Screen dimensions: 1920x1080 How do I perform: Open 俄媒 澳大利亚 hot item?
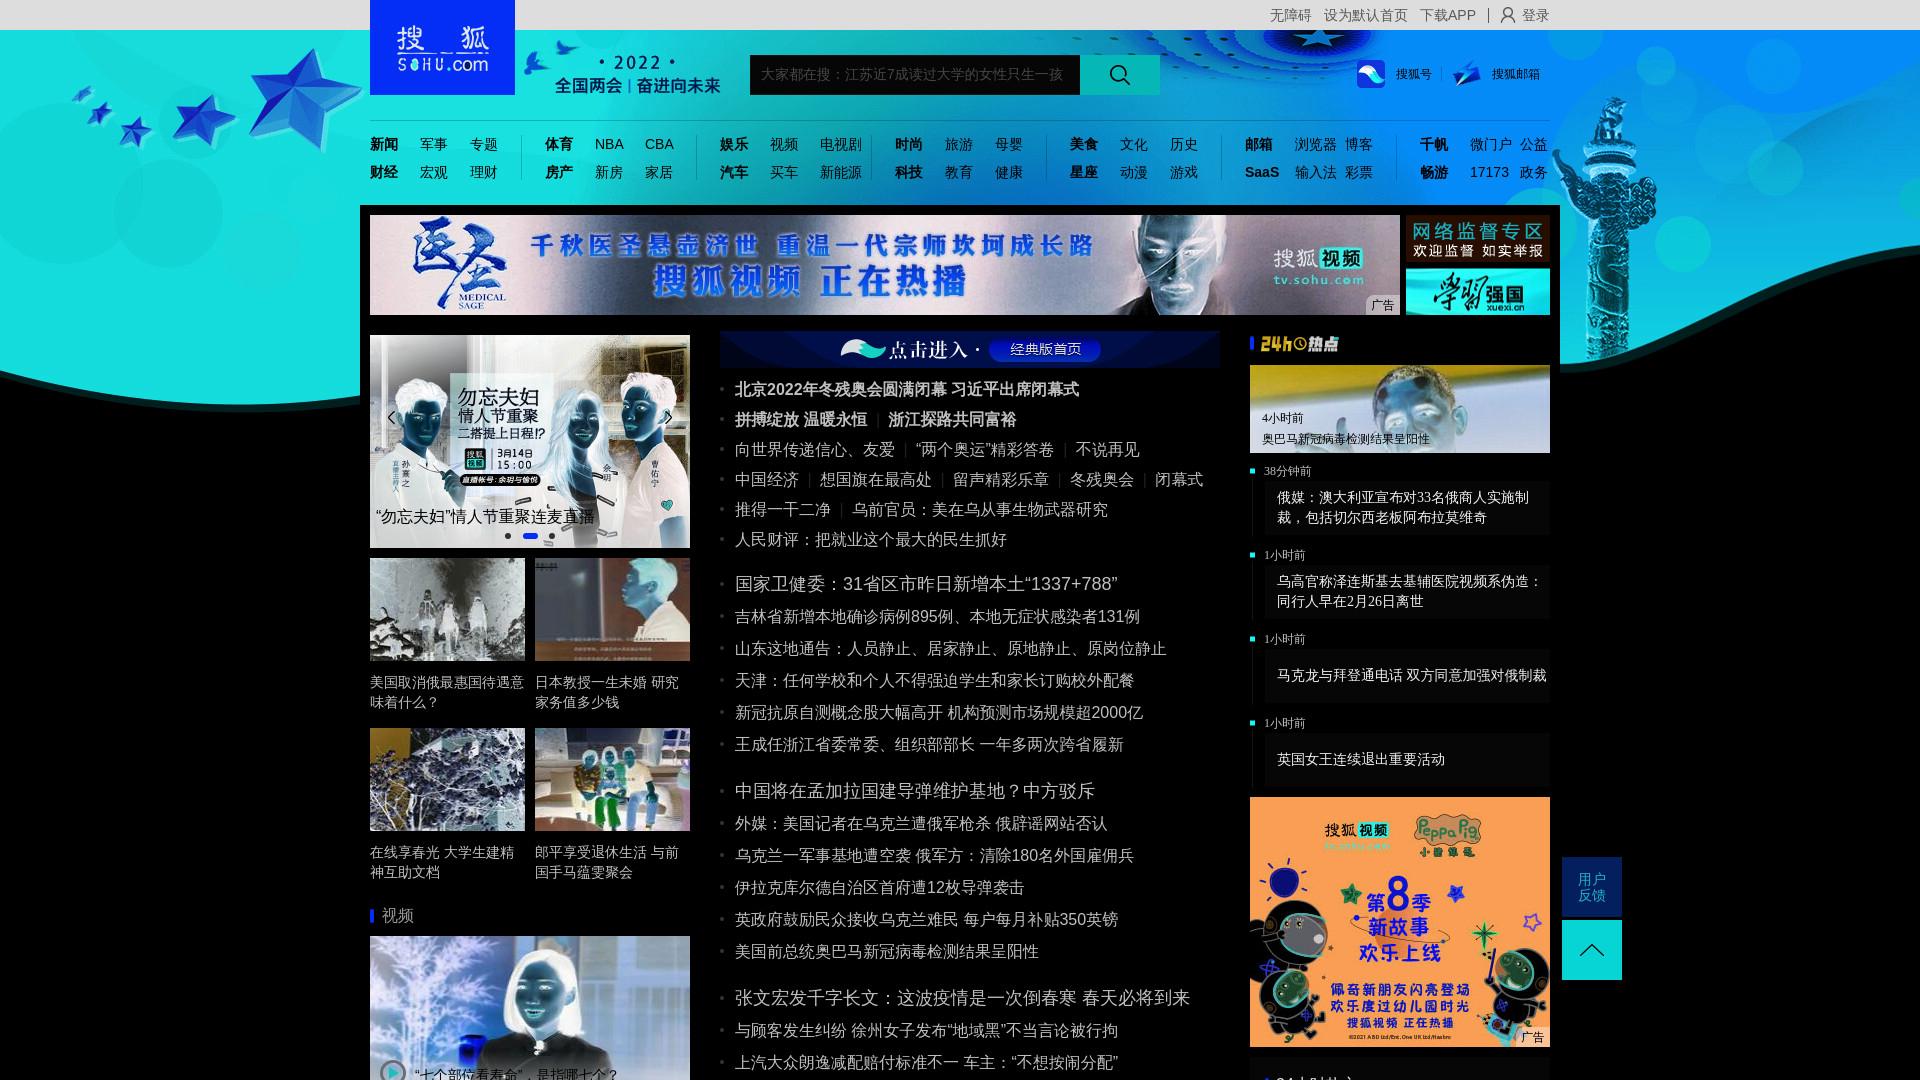1403,507
